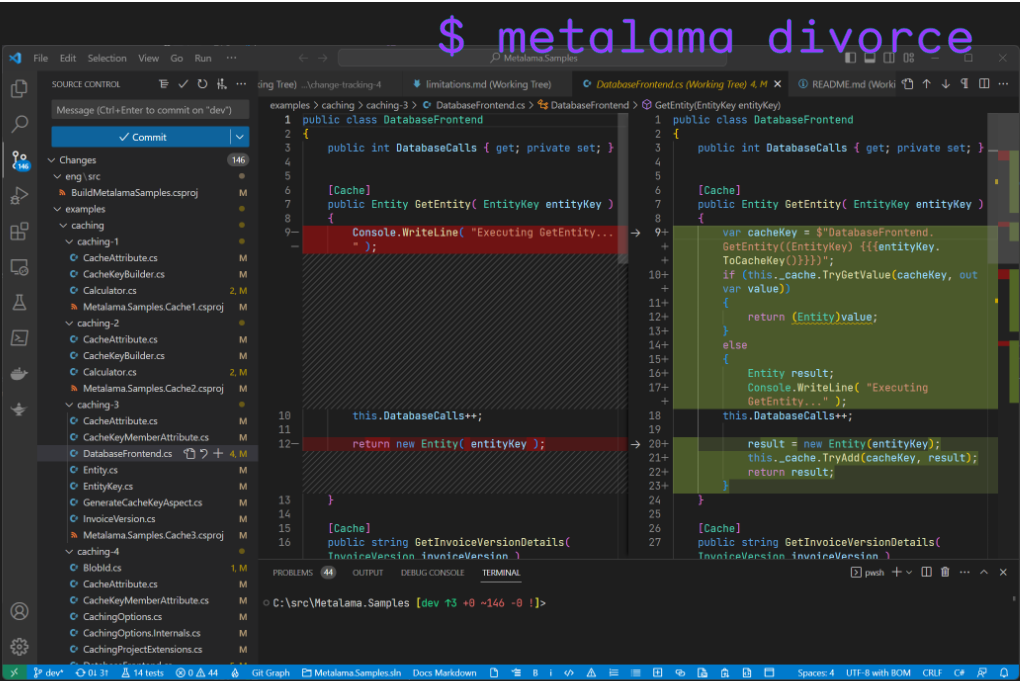Click the Metalama.Samples command center search box
The width and height of the screenshot is (1020, 682).
point(533,58)
